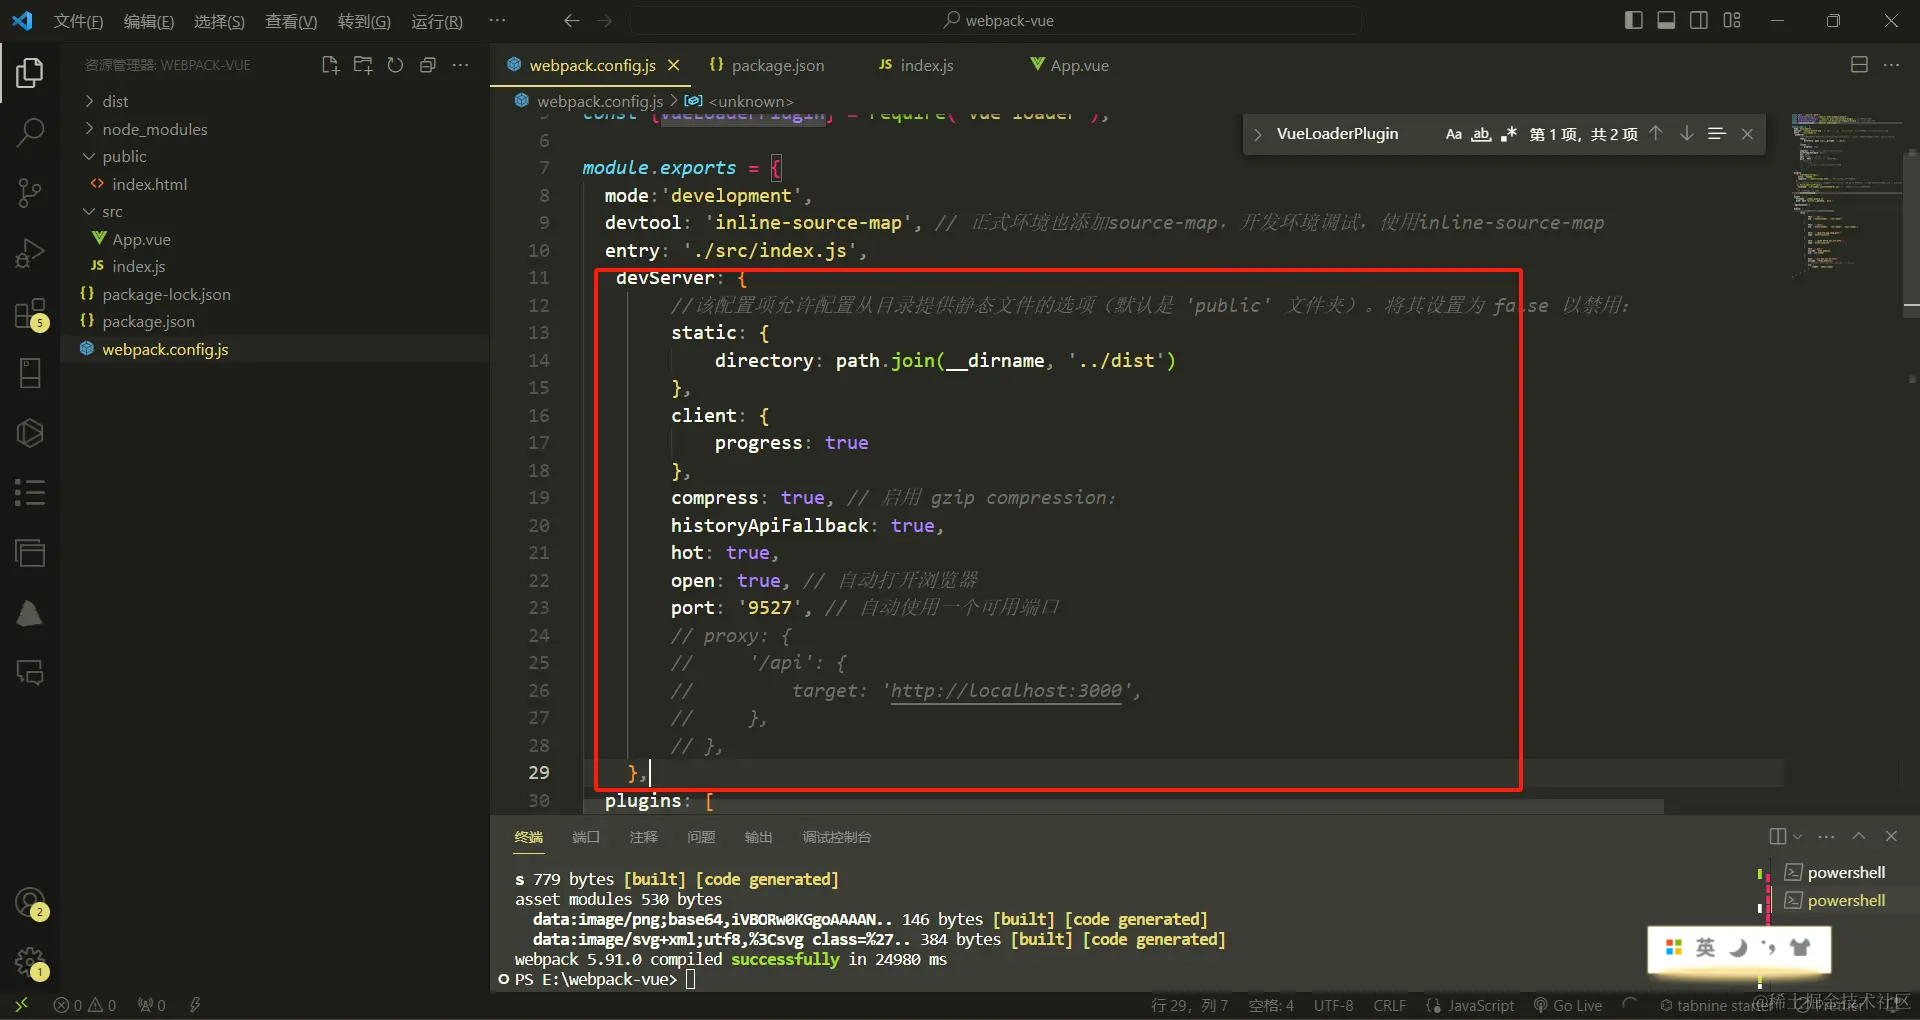
Task: Collapse all folders in explorer
Action: pos(428,65)
